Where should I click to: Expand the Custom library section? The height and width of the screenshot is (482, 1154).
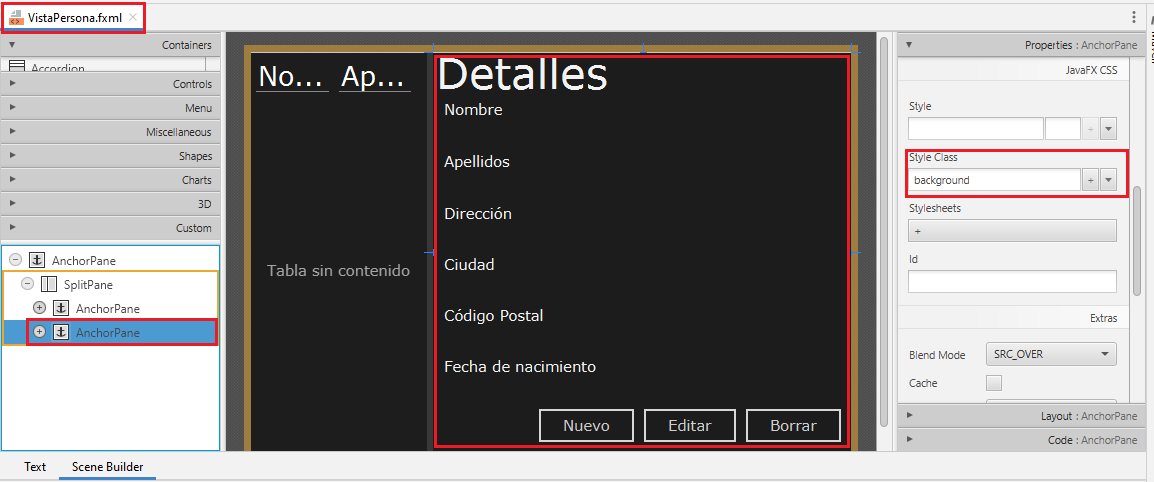pyautogui.click(x=110, y=228)
